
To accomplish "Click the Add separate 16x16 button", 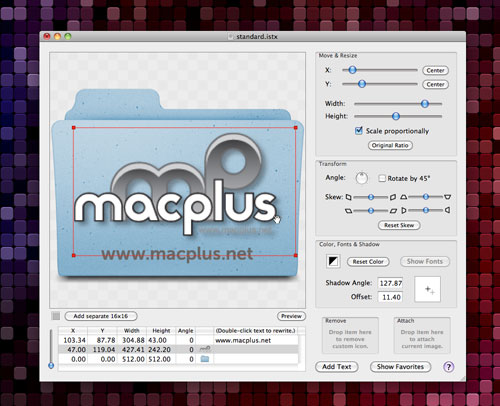I will pyautogui.click(x=101, y=316).
